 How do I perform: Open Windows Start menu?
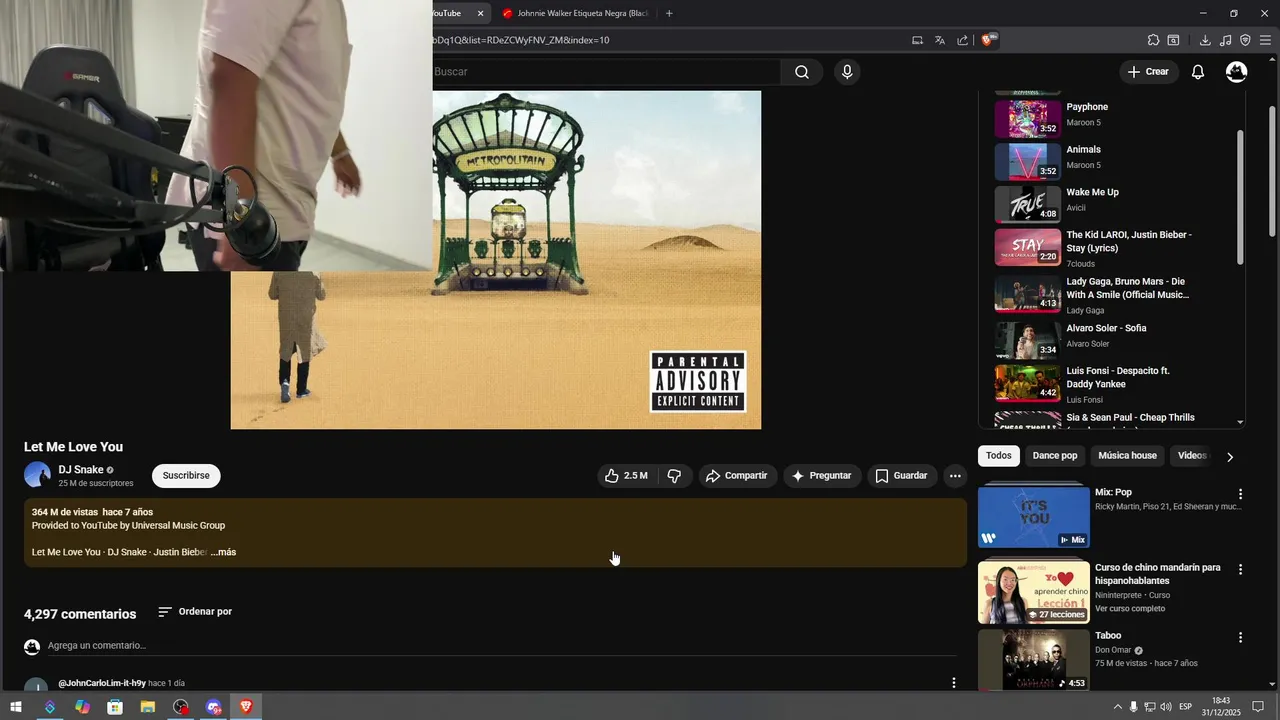click(x=16, y=707)
